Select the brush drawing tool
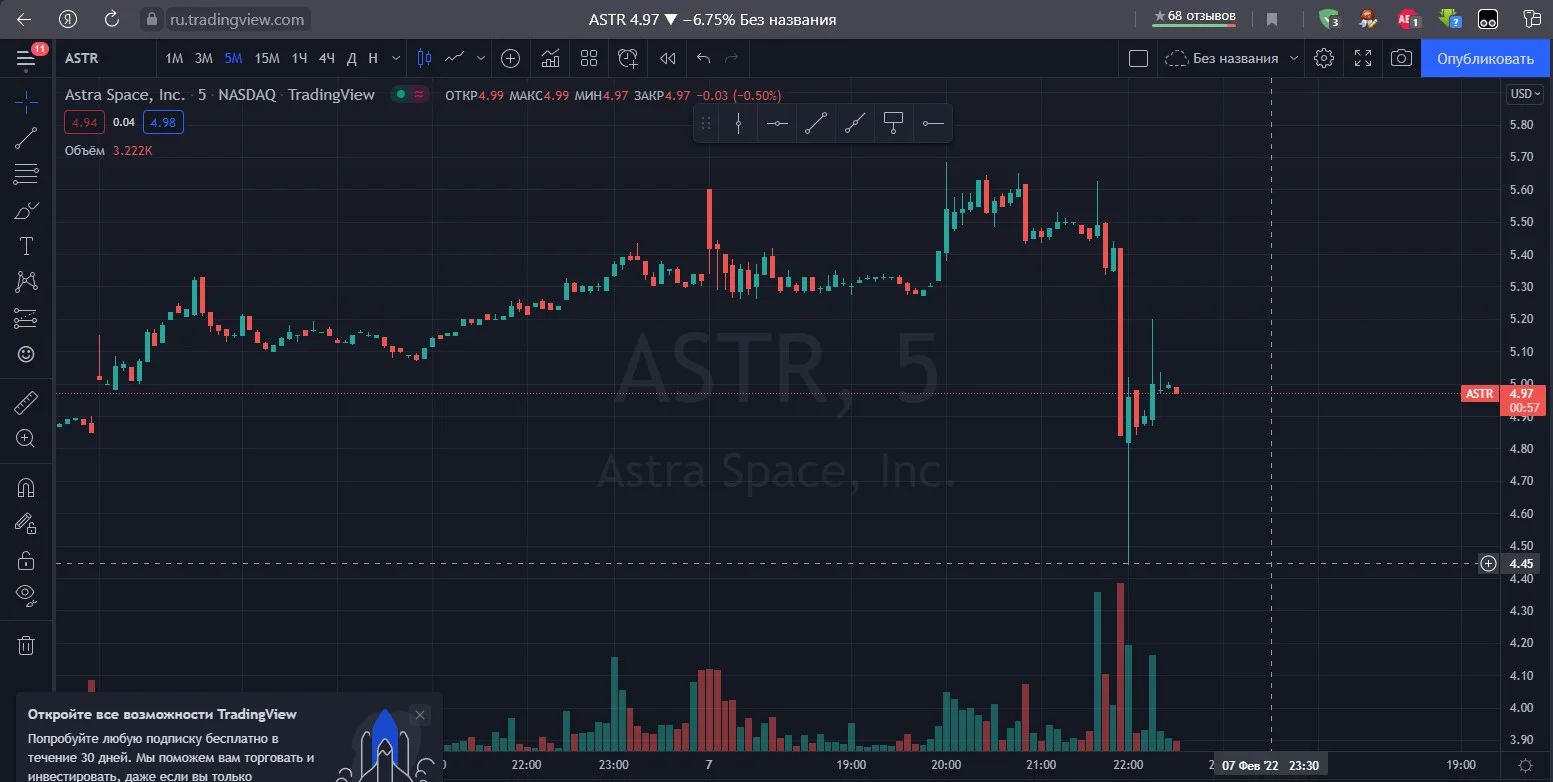 click(x=26, y=211)
